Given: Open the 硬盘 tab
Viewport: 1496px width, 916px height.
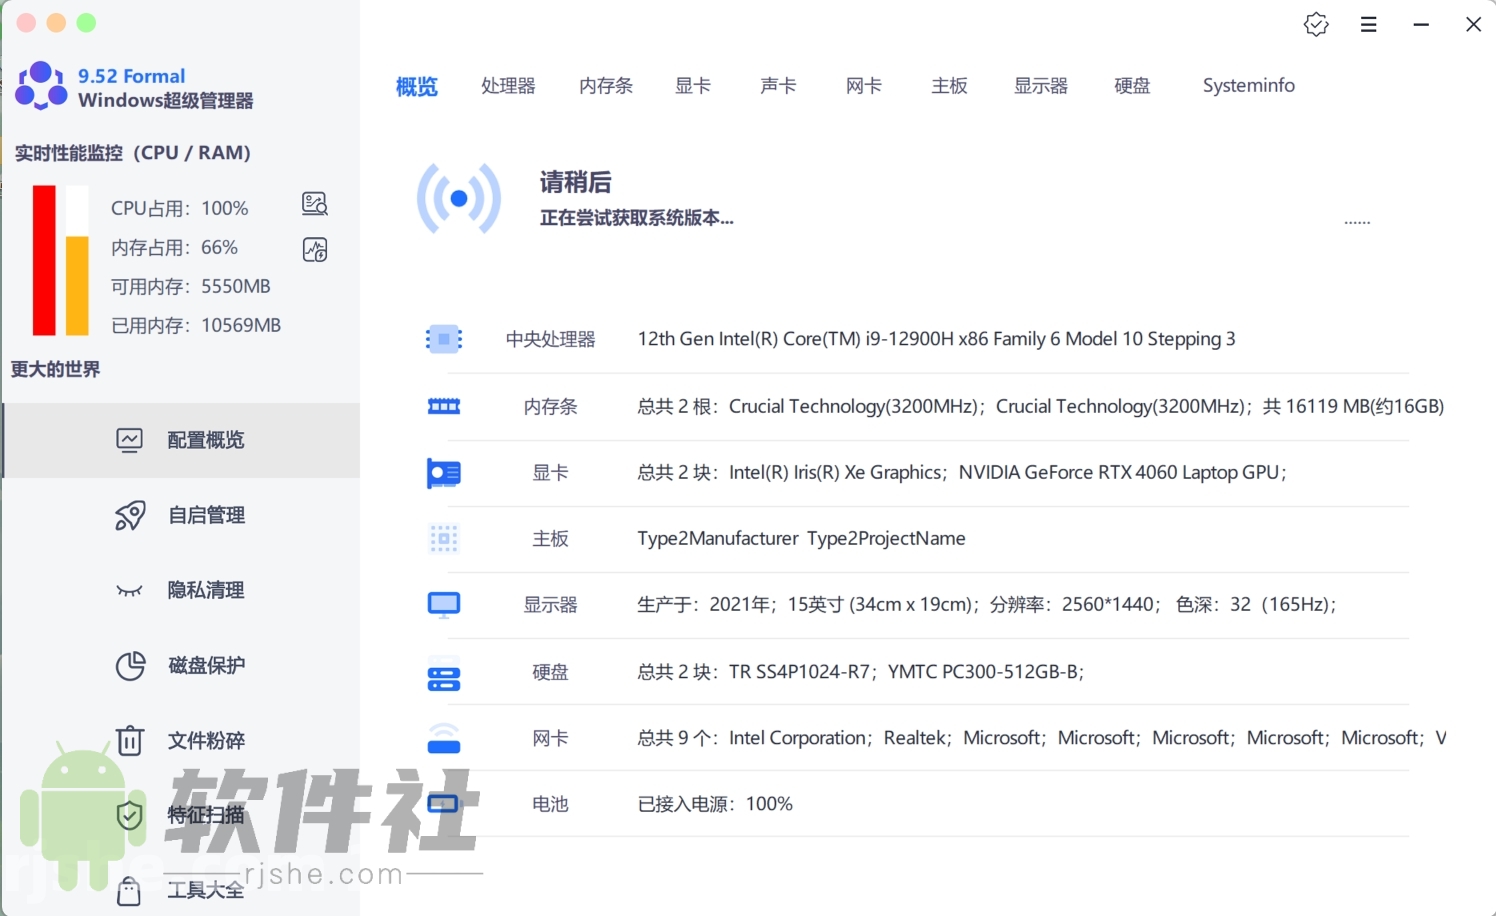Looking at the screenshot, I should (x=1131, y=86).
